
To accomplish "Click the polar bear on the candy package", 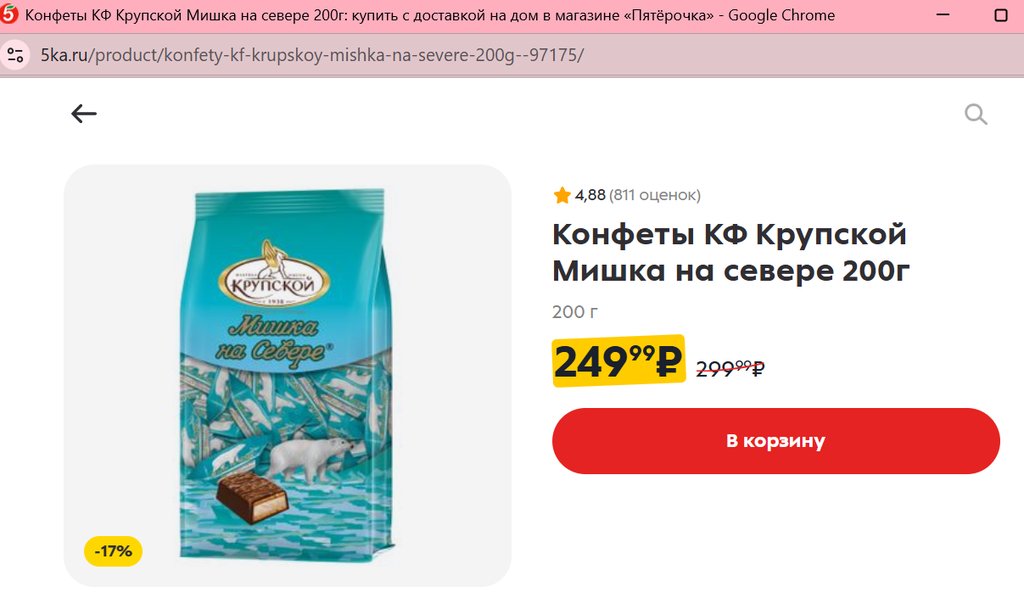I will click(313, 458).
